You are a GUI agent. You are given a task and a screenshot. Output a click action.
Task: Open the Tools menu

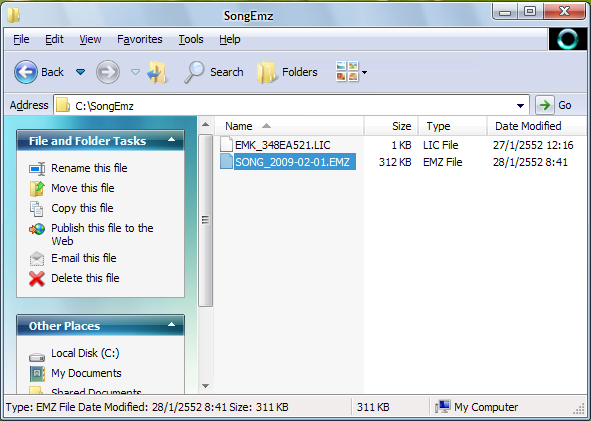point(191,39)
